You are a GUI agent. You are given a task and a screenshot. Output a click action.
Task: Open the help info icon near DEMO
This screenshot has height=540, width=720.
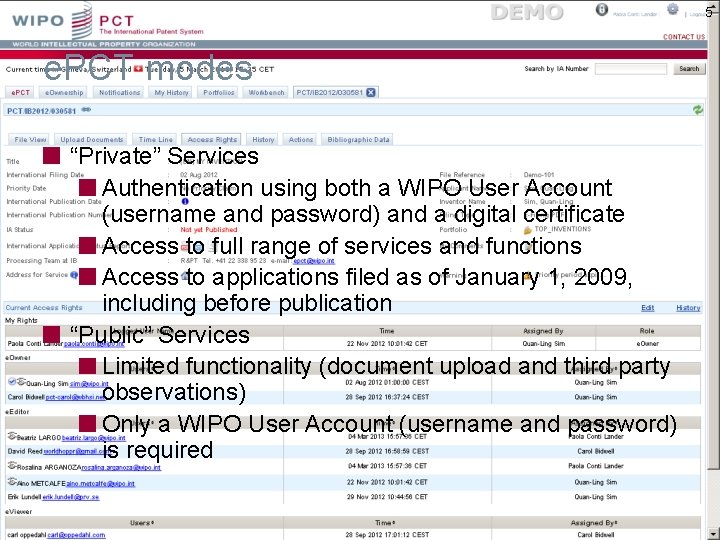pyautogui.click(x=602, y=10)
